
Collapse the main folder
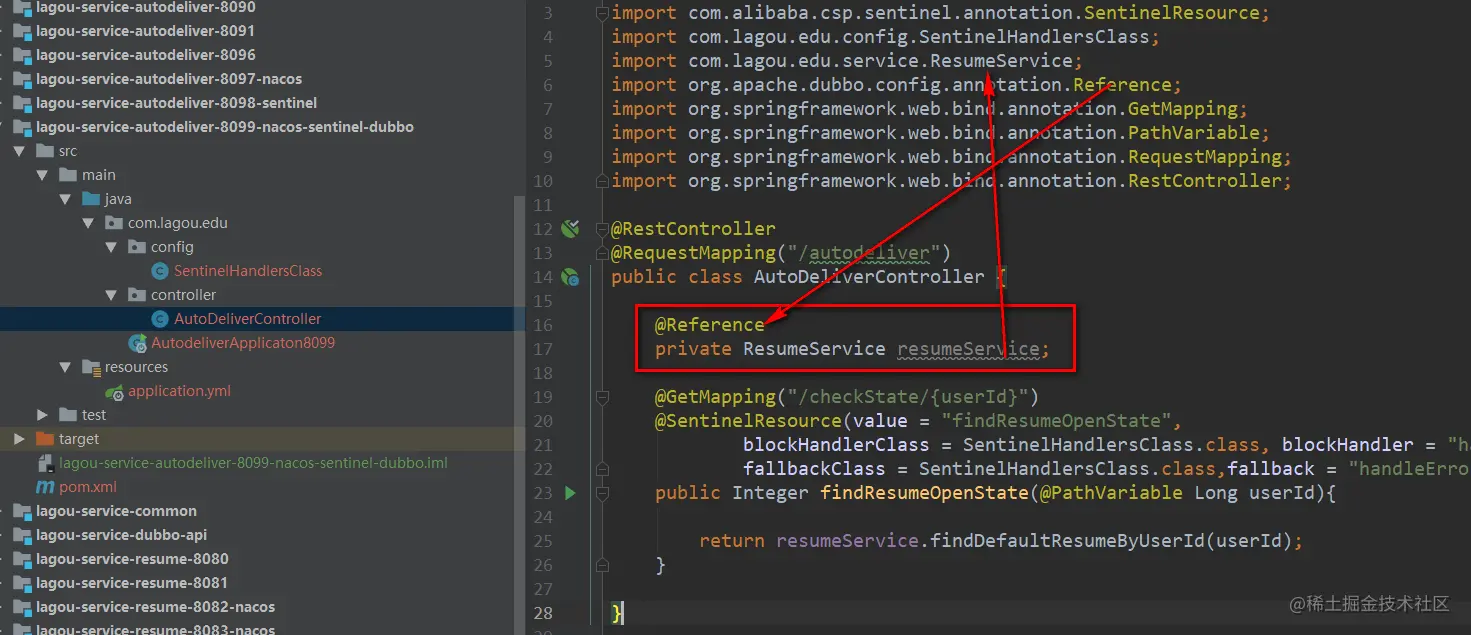tap(42, 175)
